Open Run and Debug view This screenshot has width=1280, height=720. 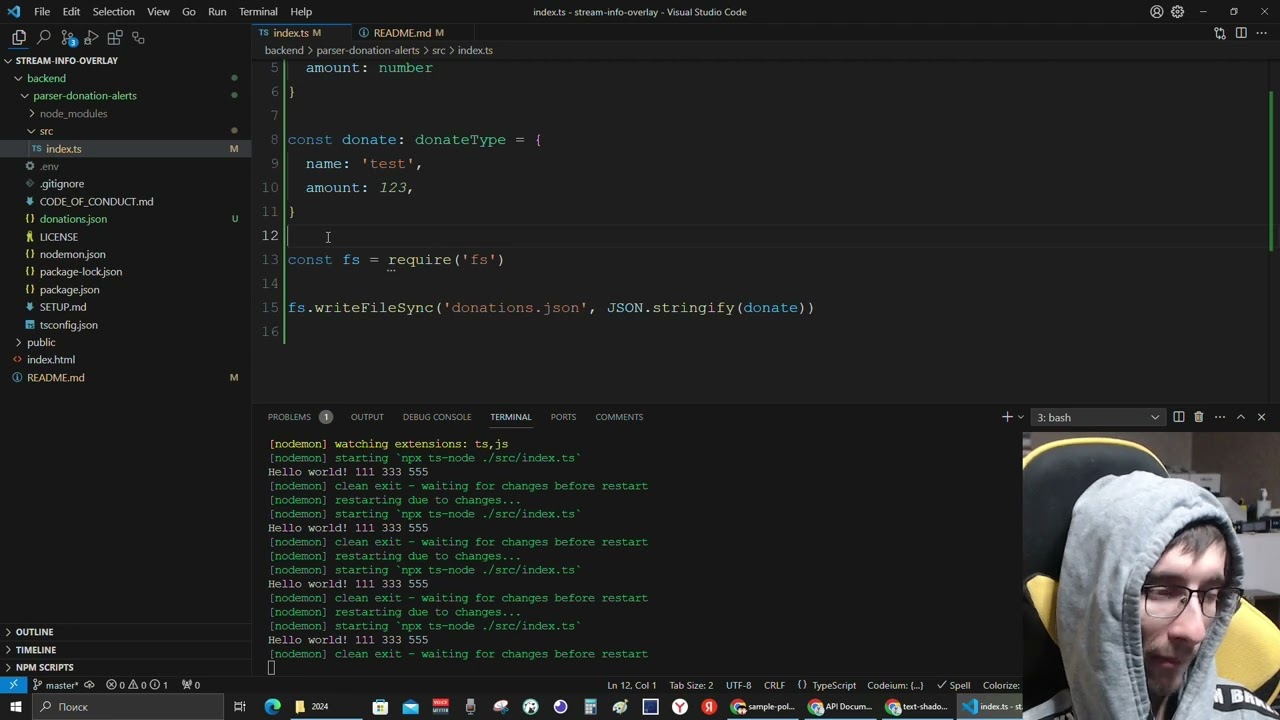[91, 37]
